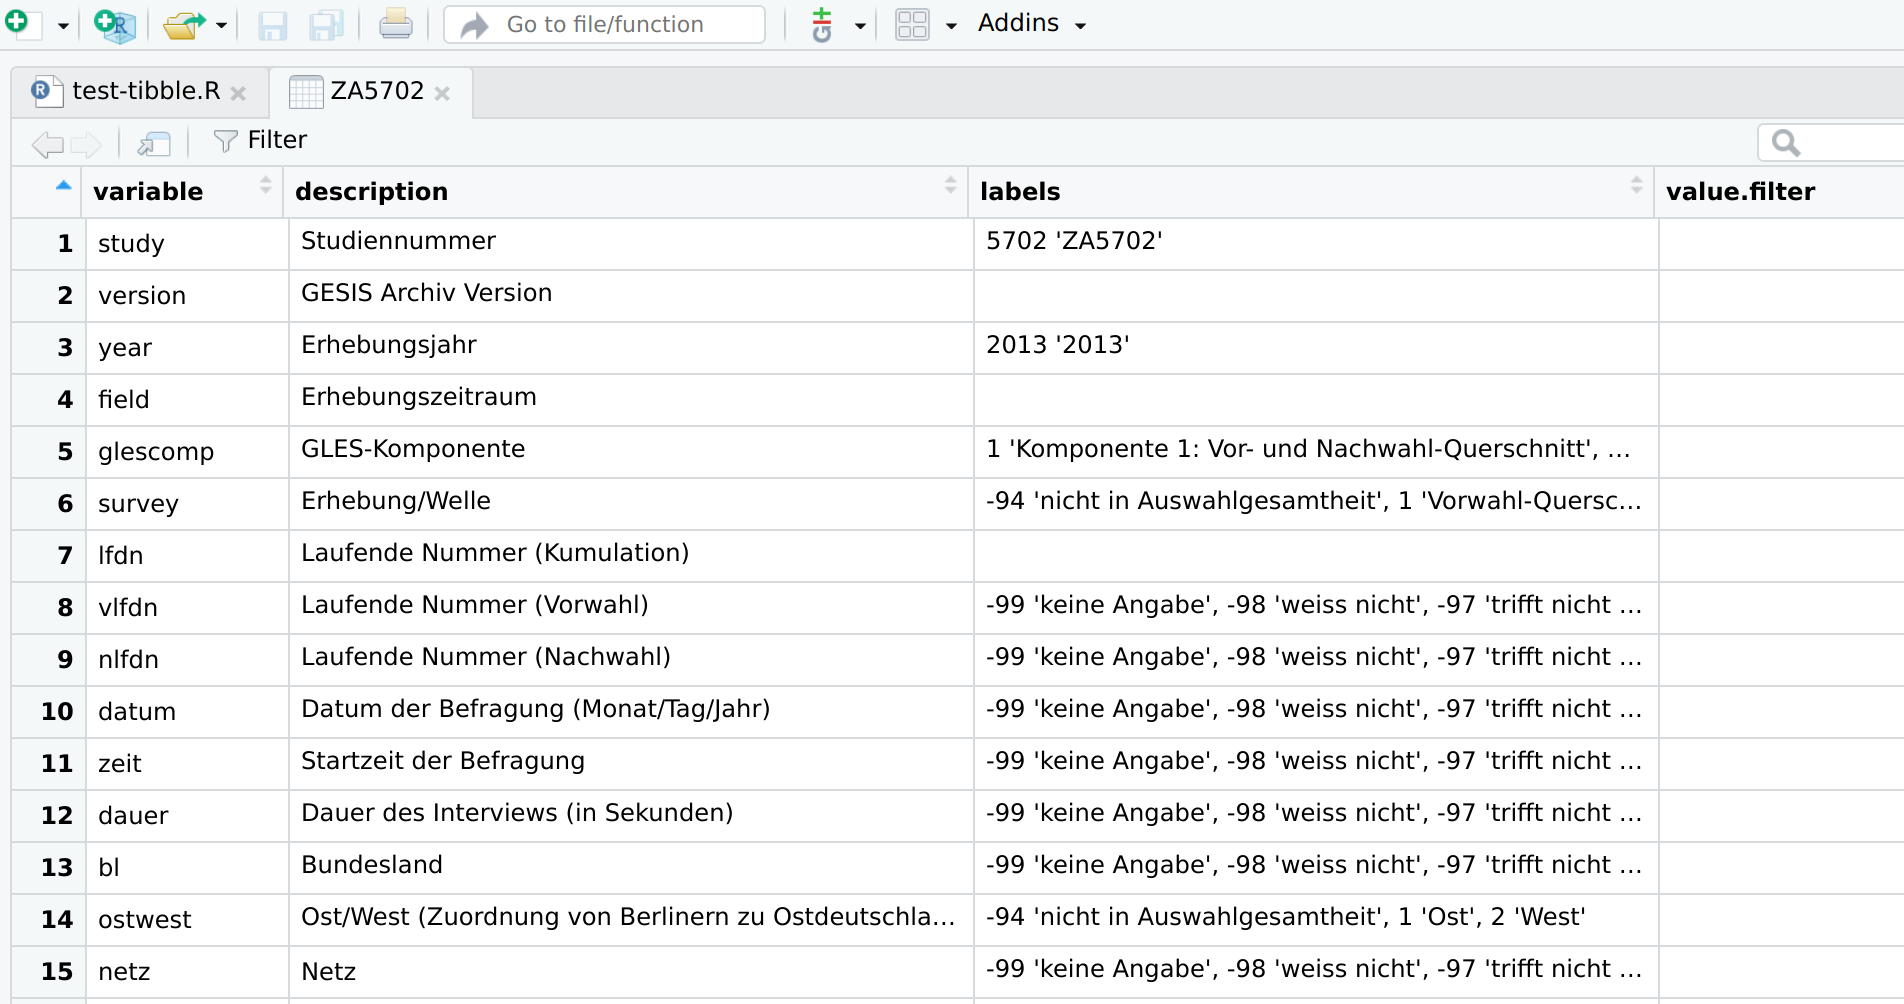Pop the data viewer out into a new window
Viewport: 1904px width, 1004px height.
point(152,143)
